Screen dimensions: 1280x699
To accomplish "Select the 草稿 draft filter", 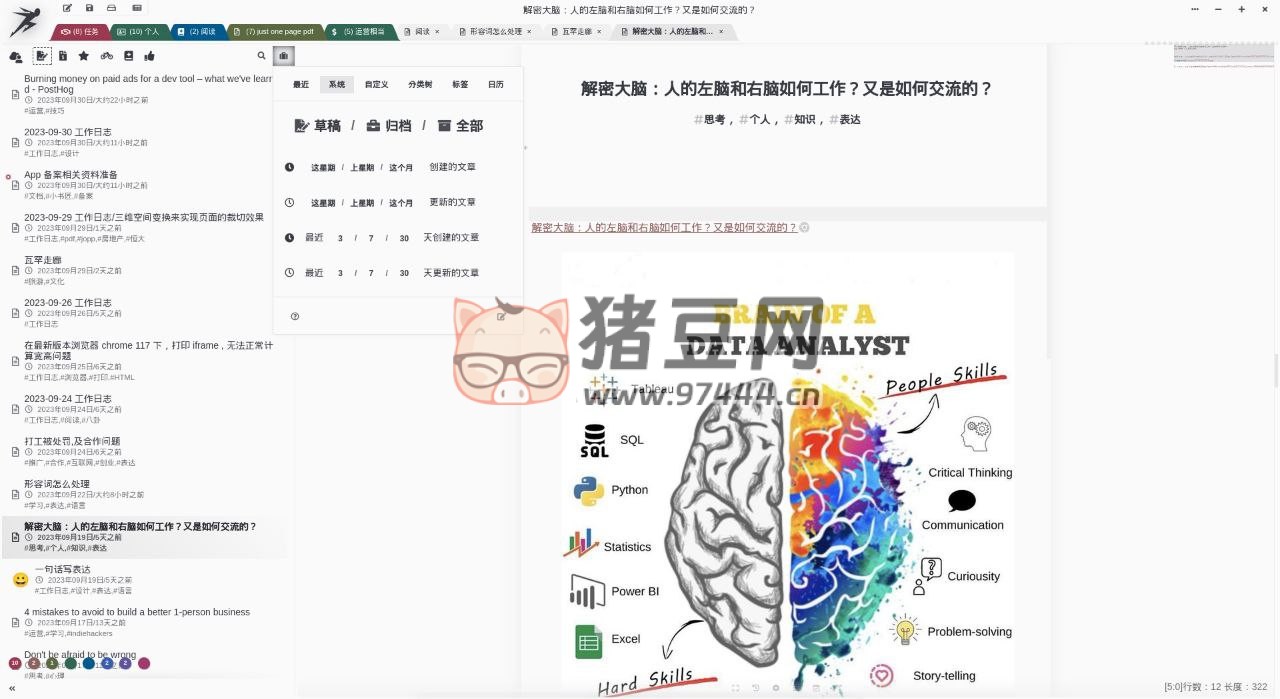I will pyautogui.click(x=317, y=126).
